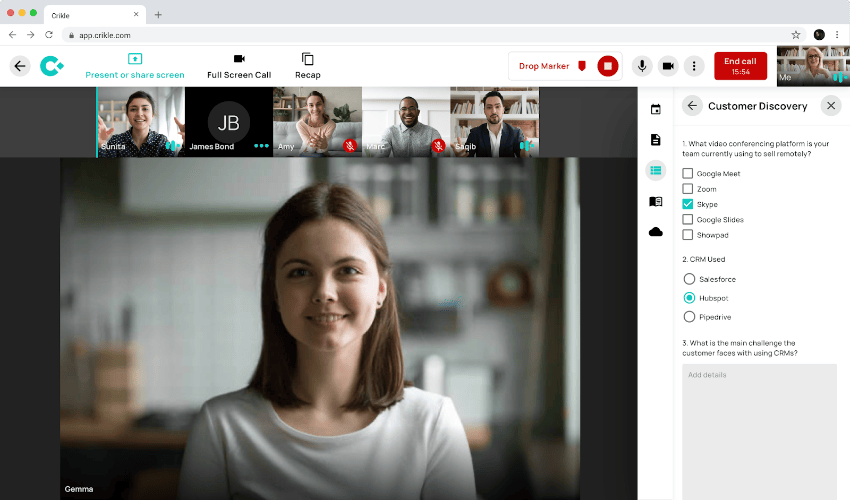Select the Salesforce radio button
Image resolution: width=850 pixels, height=500 pixels.
[689, 279]
